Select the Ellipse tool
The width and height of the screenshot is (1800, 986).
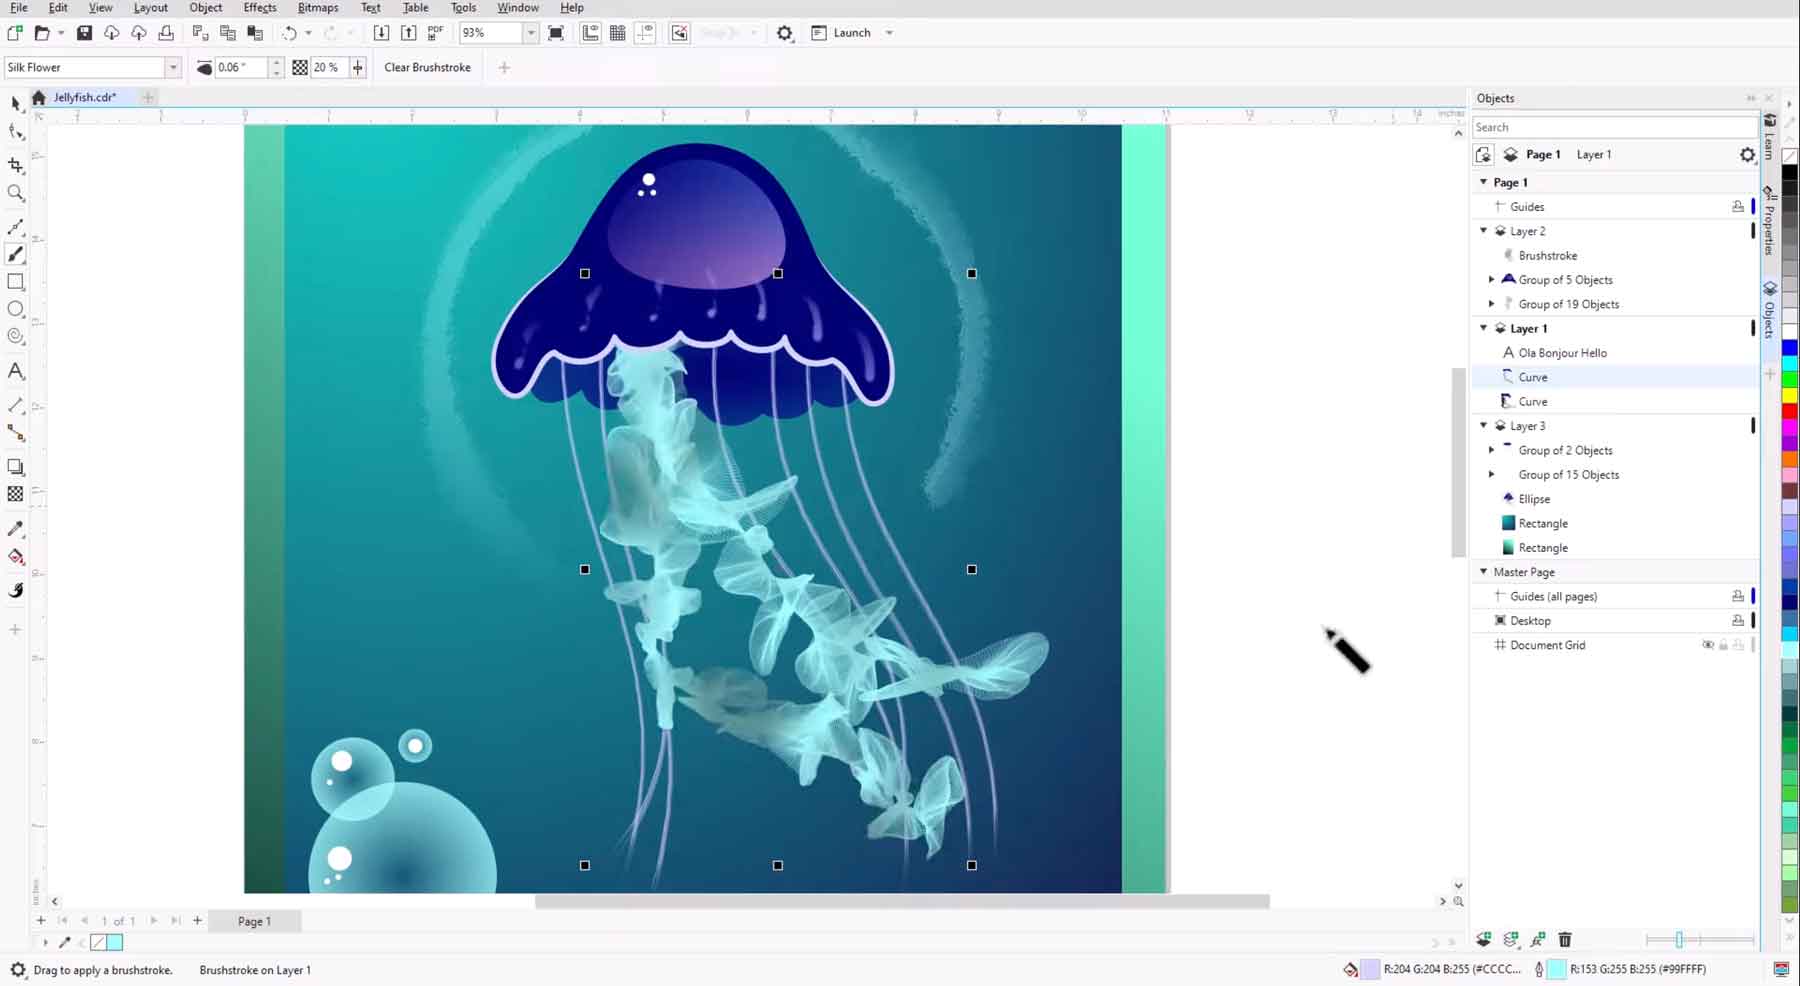point(15,309)
